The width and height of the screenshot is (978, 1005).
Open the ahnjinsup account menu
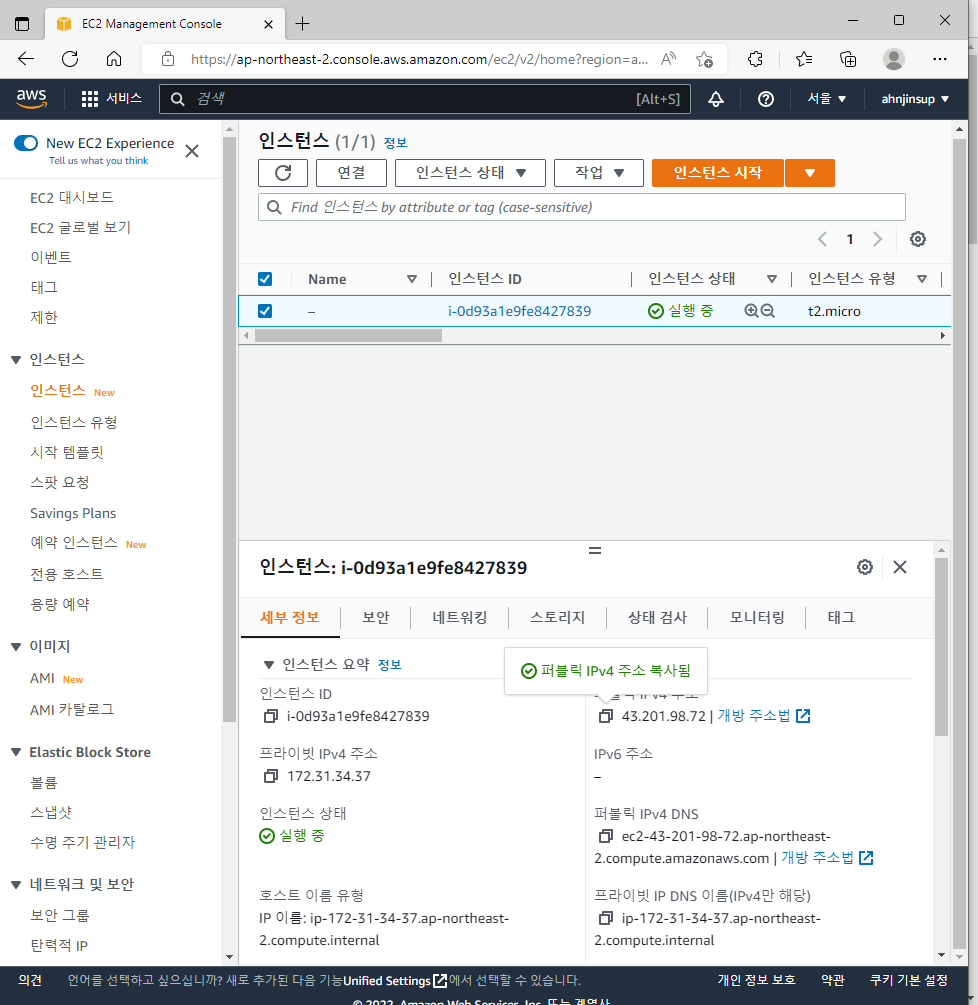915,99
